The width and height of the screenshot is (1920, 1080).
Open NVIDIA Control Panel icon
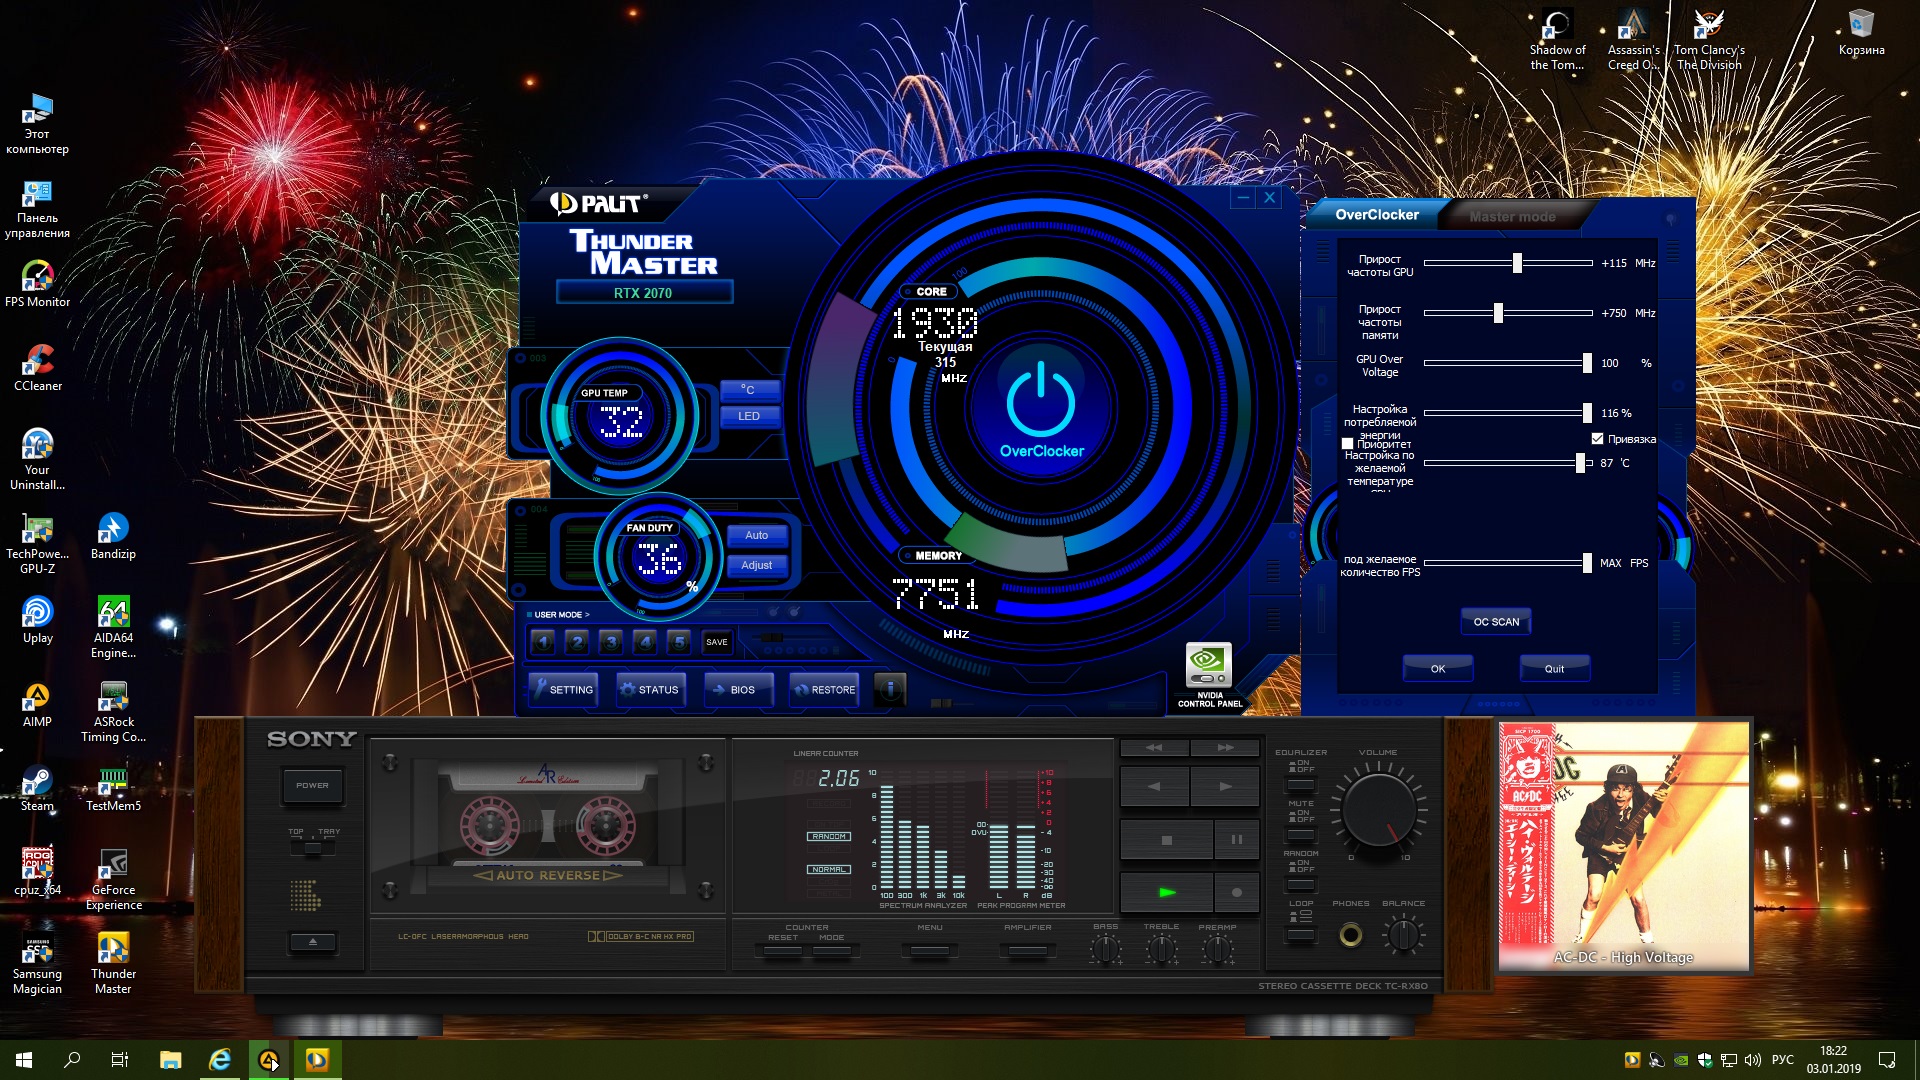tap(1208, 664)
